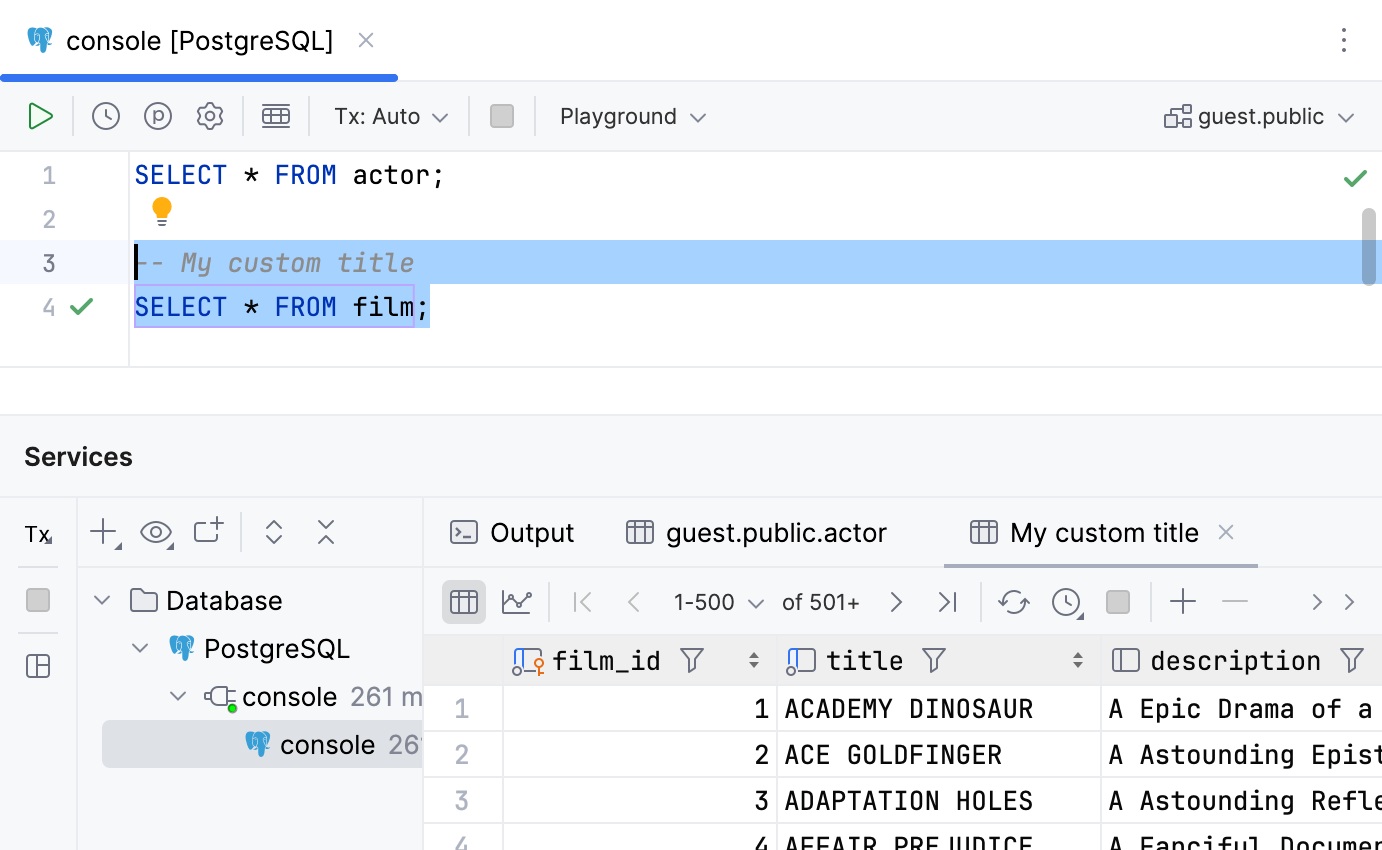
Task: Open the guest.public schema switcher
Action: (x=1259, y=116)
